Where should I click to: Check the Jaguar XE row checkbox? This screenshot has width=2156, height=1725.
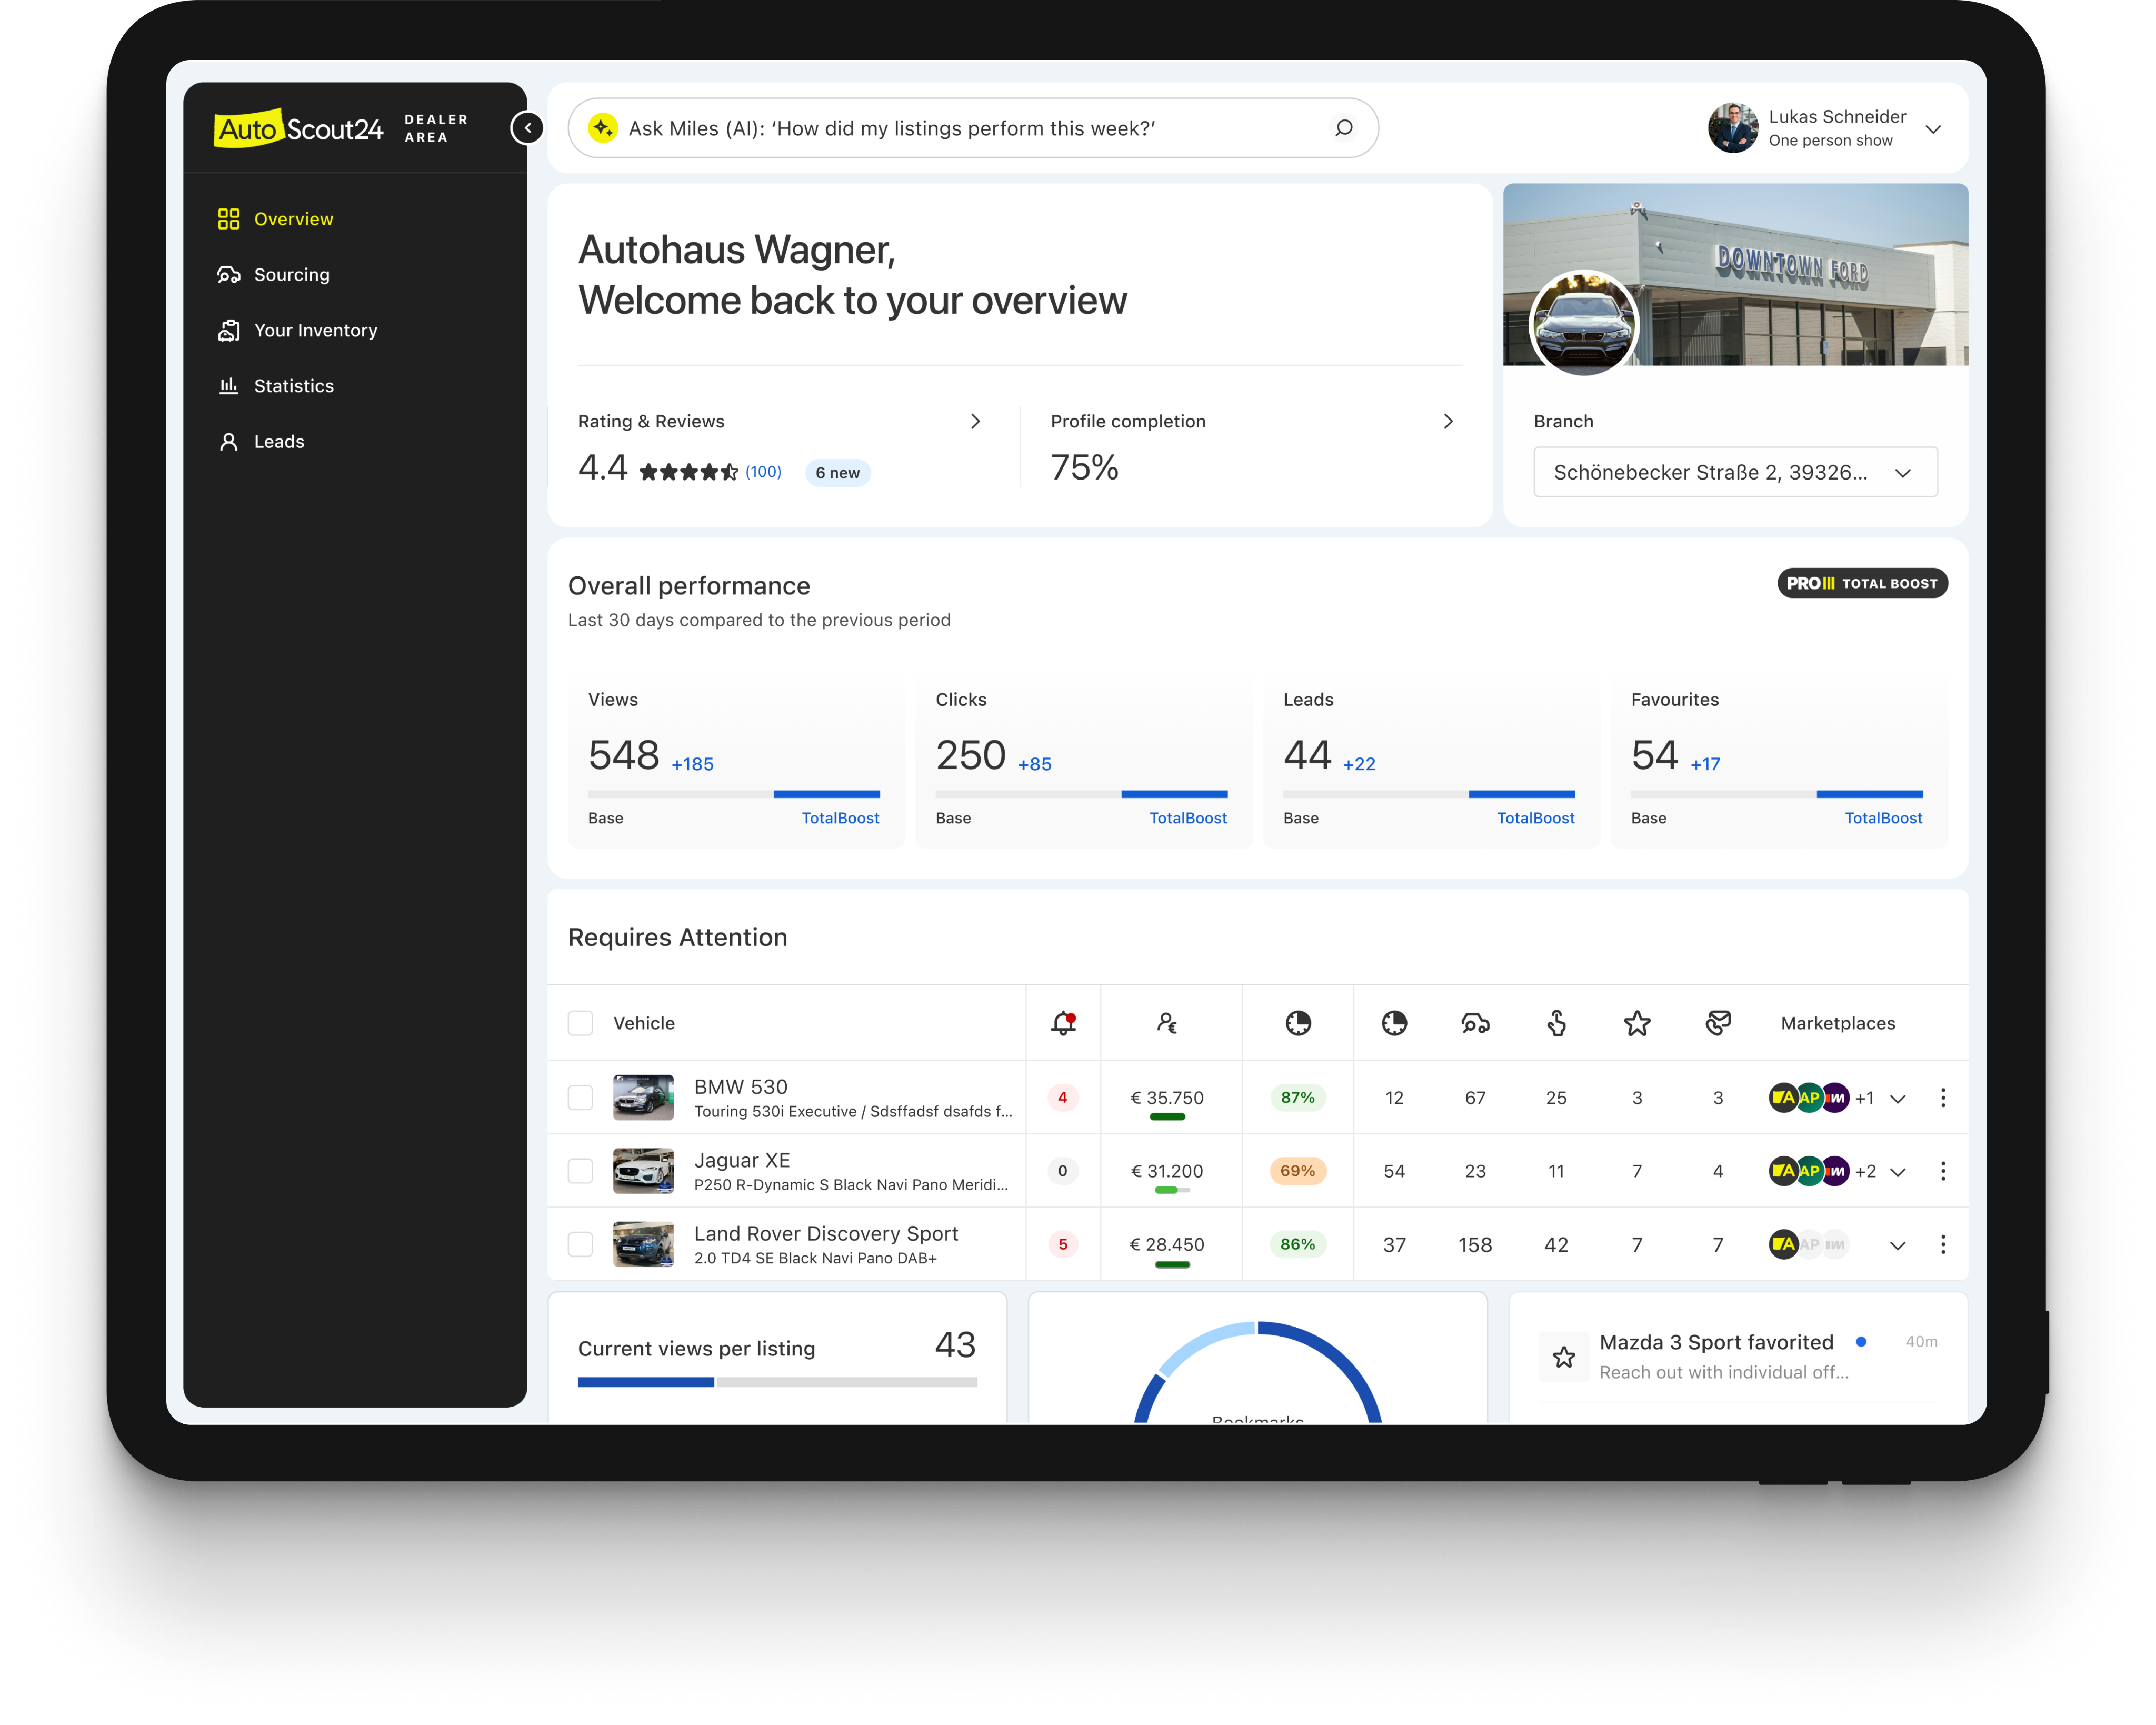(x=580, y=1171)
